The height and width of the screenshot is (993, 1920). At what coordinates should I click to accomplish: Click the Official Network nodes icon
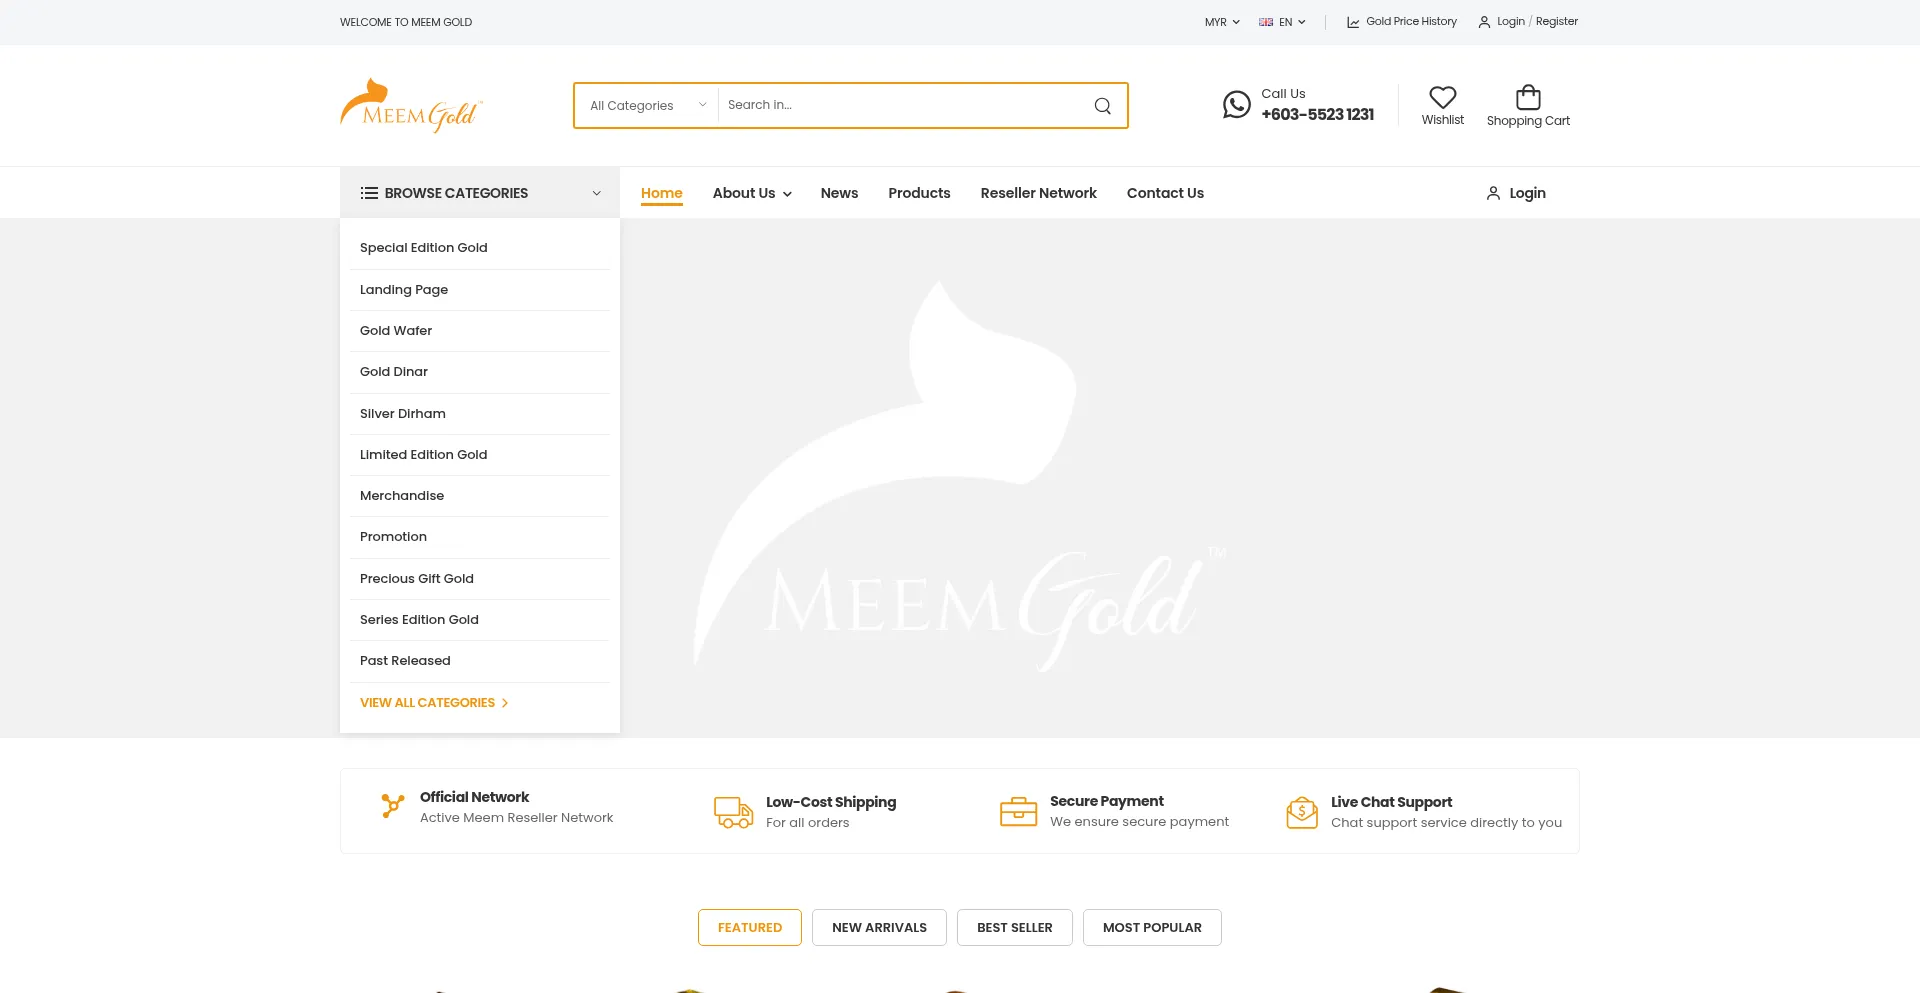point(392,806)
